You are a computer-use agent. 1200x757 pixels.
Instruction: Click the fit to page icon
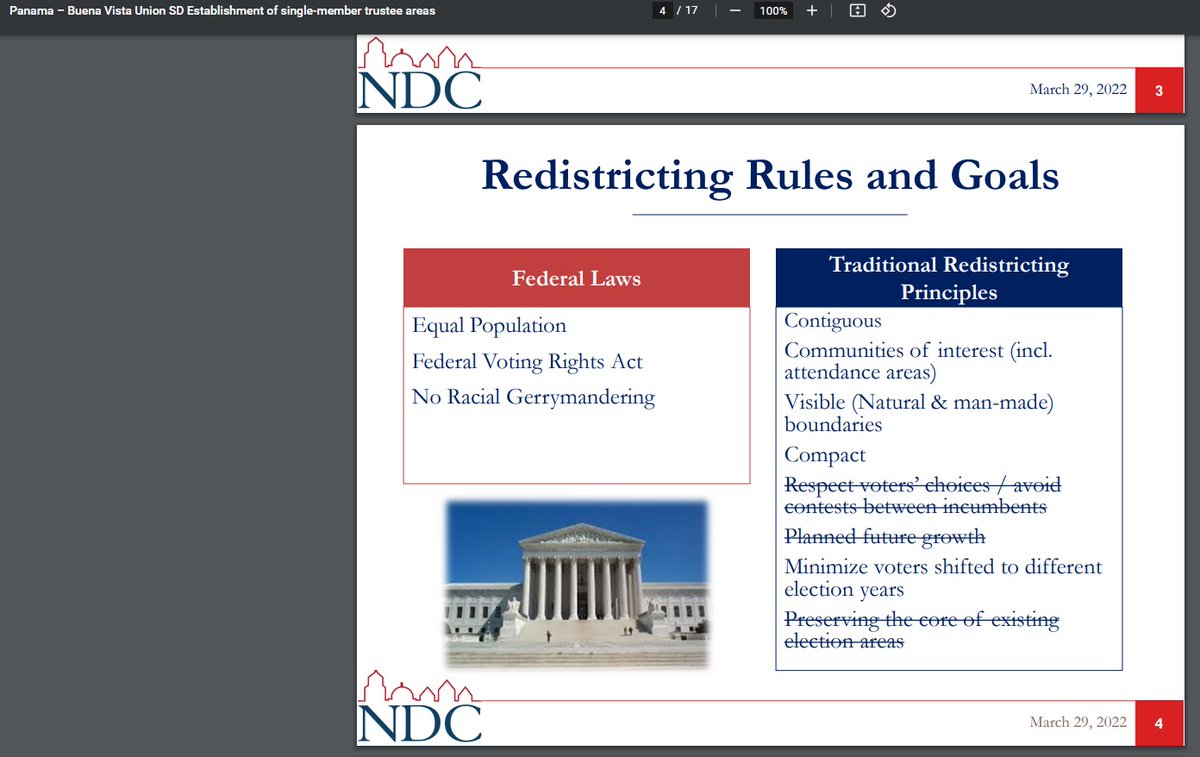point(856,11)
